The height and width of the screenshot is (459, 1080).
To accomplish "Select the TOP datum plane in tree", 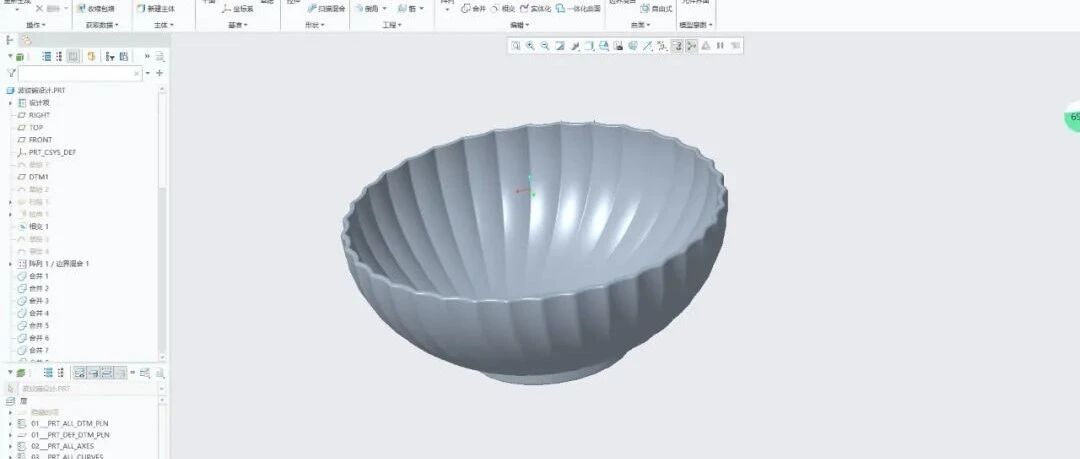I will (36, 128).
